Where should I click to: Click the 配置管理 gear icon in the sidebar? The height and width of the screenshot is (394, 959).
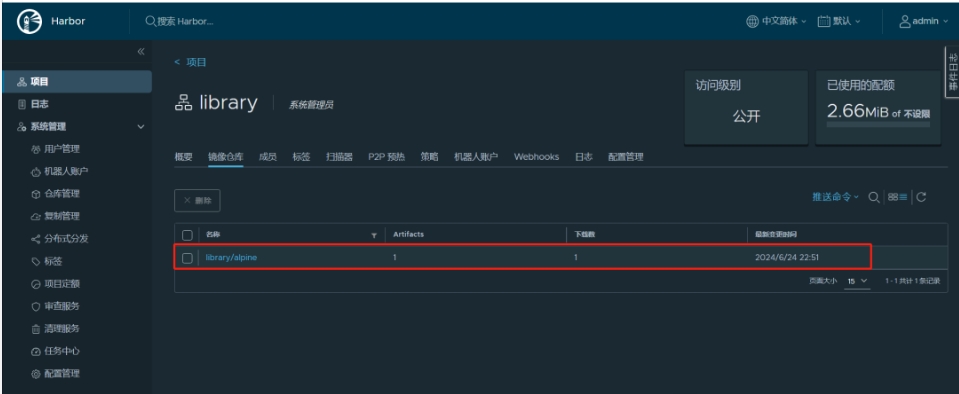35,374
